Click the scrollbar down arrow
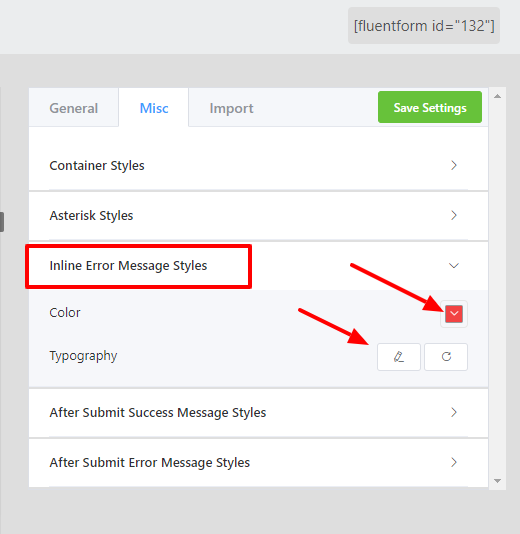The height and width of the screenshot is (534, 520). 498,481
